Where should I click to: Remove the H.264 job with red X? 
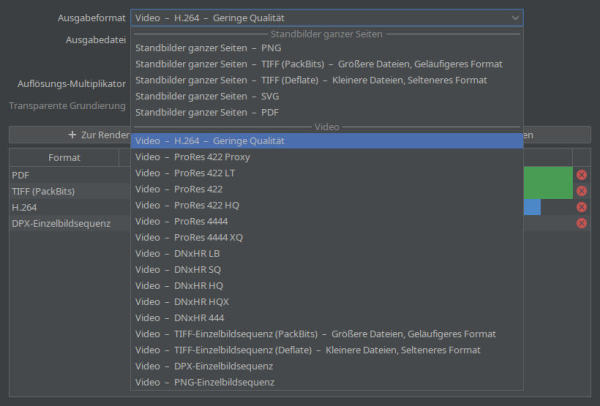pos(581,207)
